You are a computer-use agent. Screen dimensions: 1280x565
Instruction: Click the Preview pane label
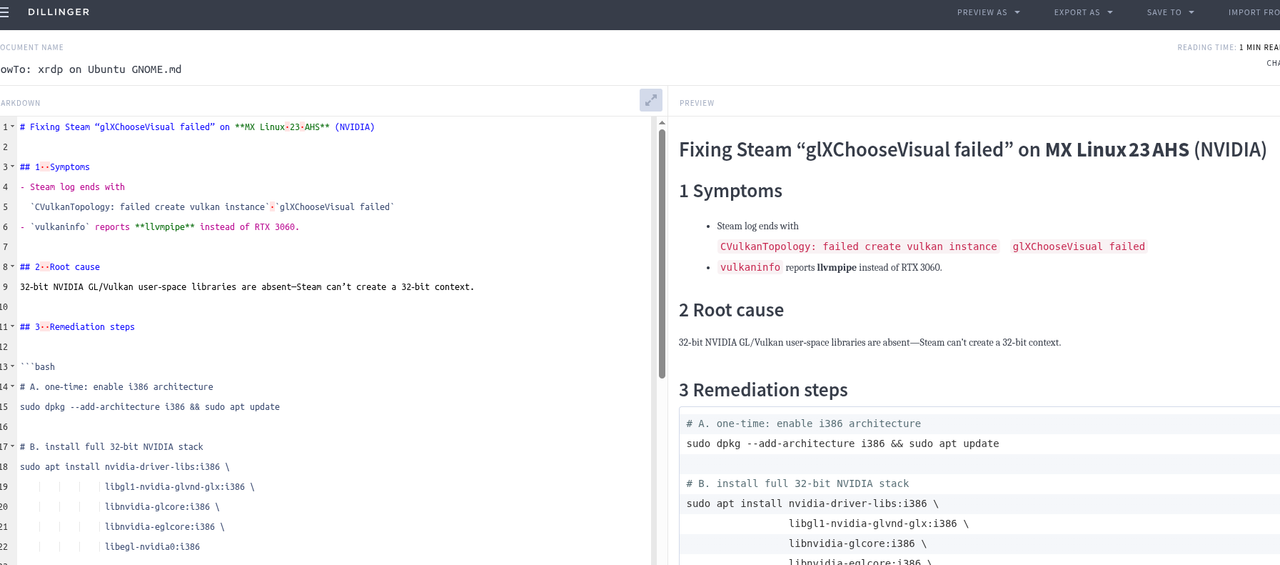[697, 103]
